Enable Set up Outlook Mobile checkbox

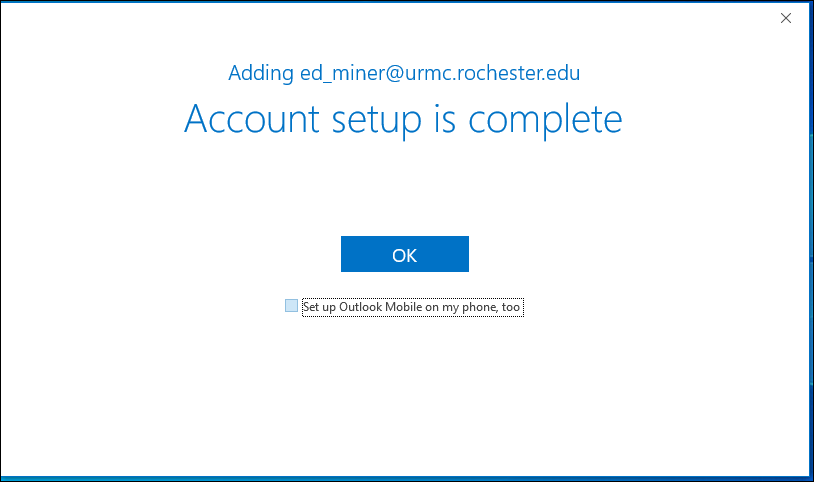pos(291,306)
